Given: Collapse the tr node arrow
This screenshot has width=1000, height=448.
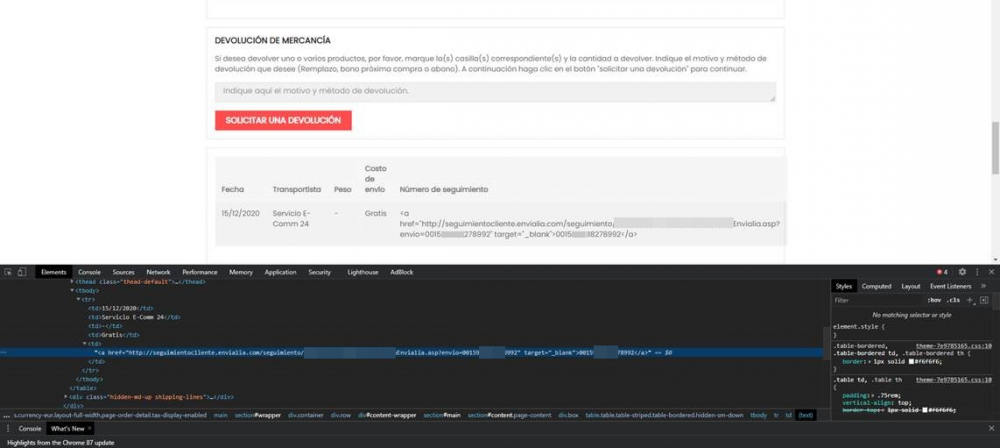Looking at the screenshot, I should pos(78,299).
